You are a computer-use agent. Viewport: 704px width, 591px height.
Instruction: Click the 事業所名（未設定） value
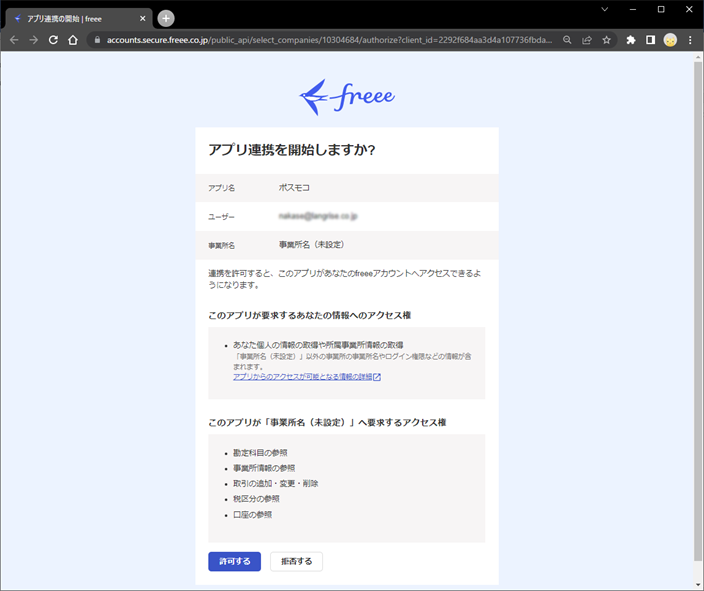pyautogui.click(x=312, y=245)
